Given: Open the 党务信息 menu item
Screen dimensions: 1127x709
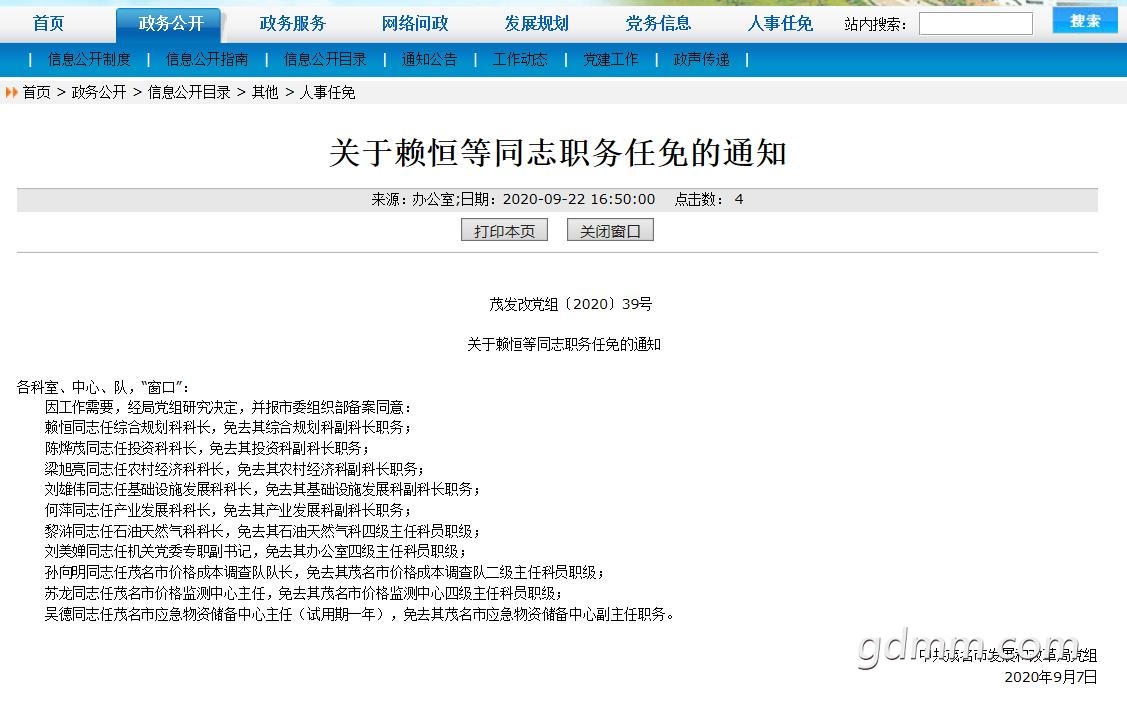Looking at the screenshot, I should pyautogui.click(x=658, y=24).
